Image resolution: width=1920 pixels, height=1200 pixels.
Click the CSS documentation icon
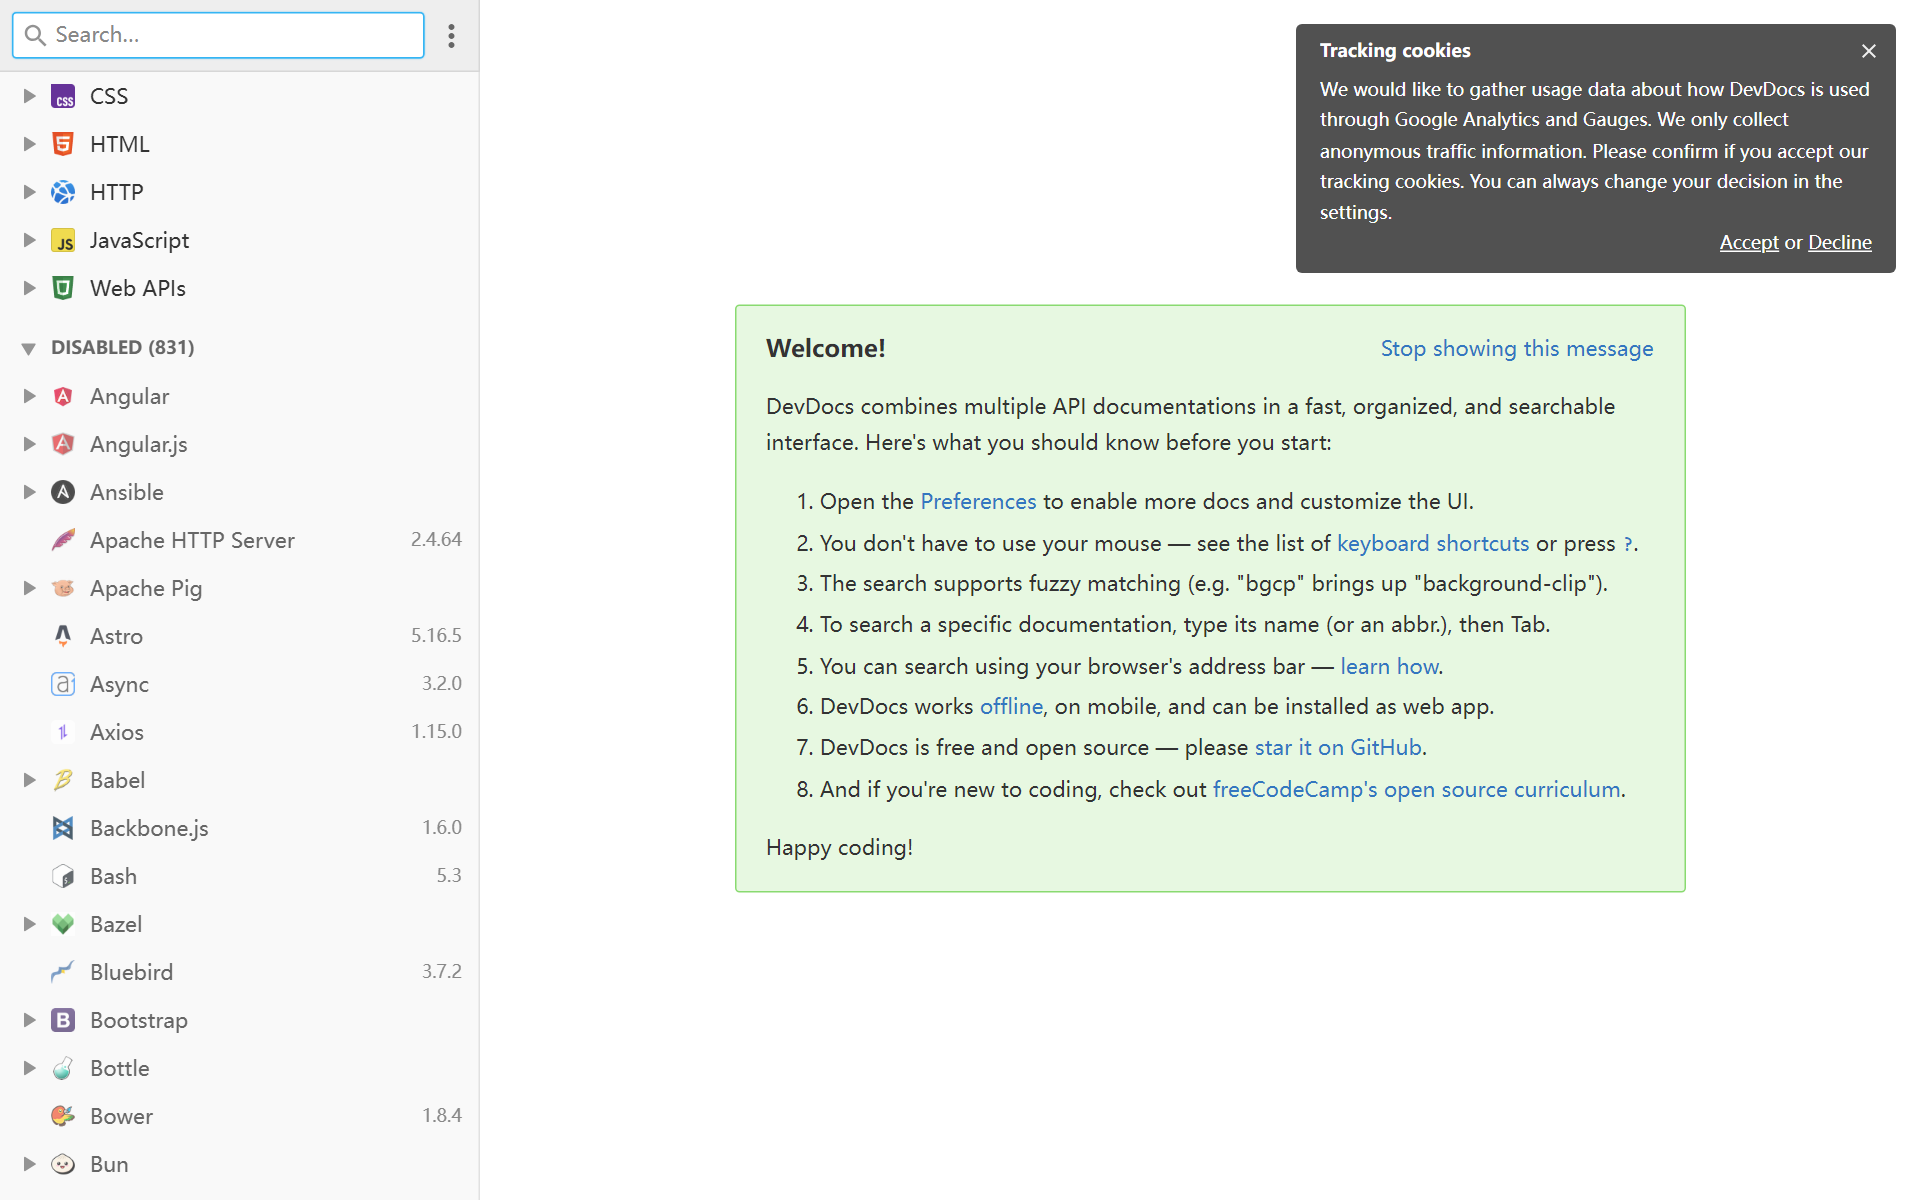click(63, 96)
